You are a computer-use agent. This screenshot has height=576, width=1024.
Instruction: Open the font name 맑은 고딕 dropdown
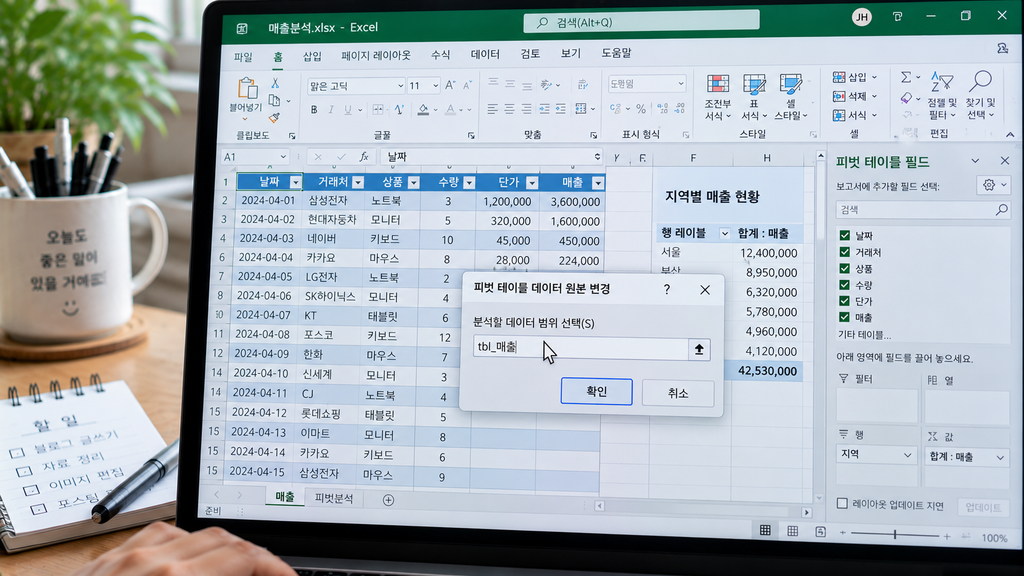coord(400,86)
